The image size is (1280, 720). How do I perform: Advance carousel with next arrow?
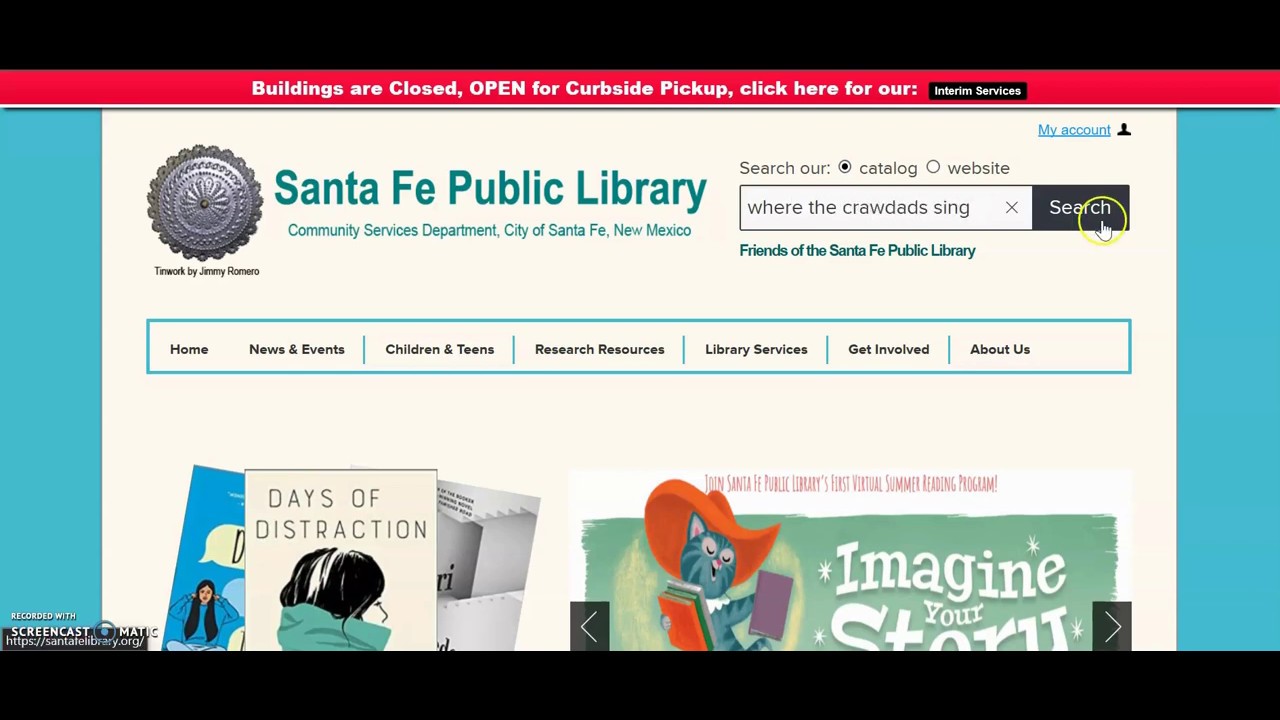[1112, 626]
